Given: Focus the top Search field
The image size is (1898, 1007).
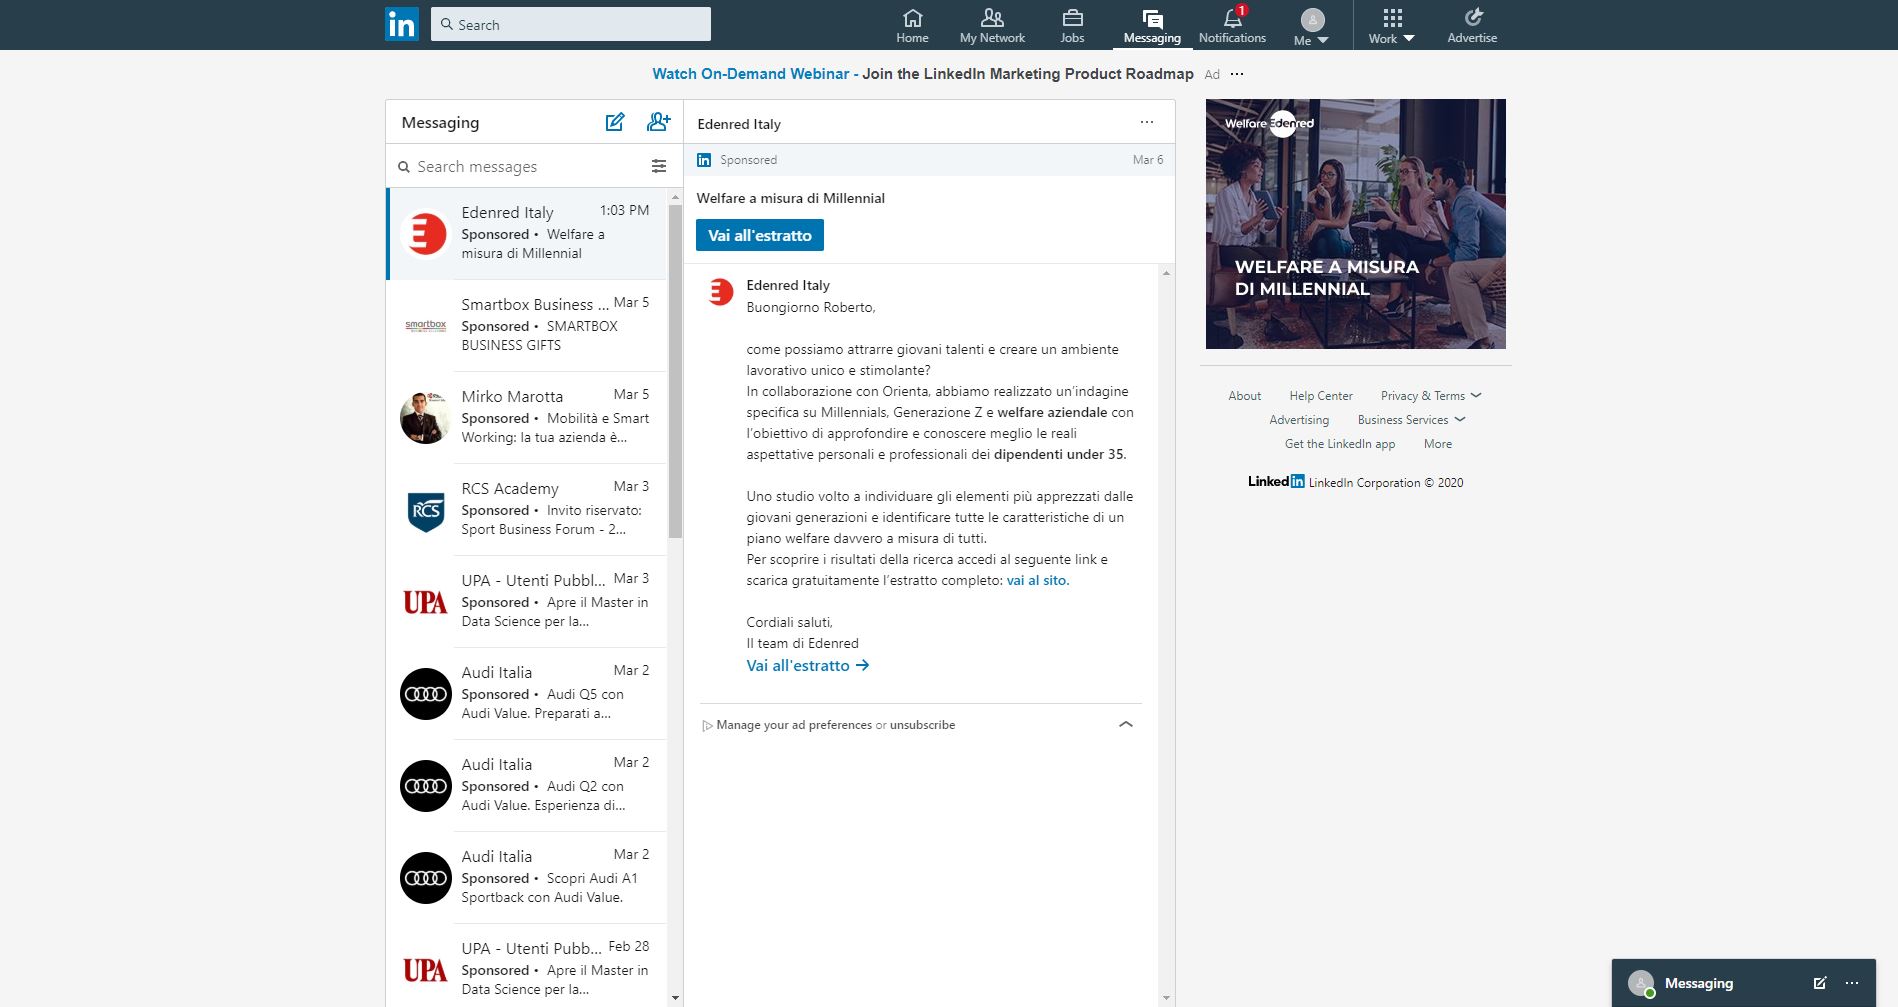Looking at the screenshot, I should 571,24.
